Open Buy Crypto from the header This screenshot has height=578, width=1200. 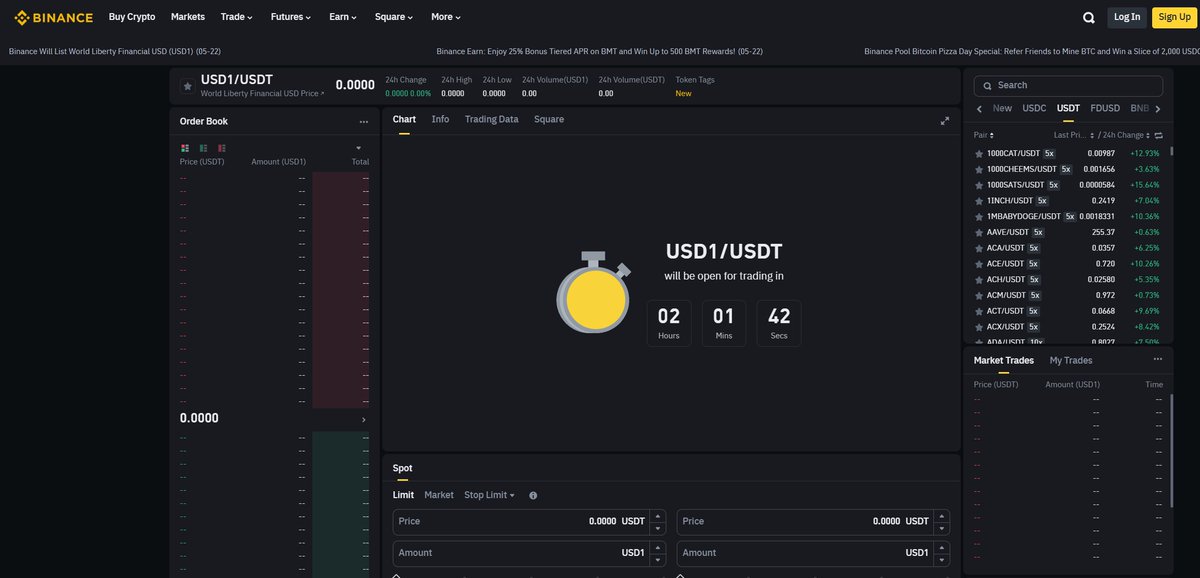132,17
